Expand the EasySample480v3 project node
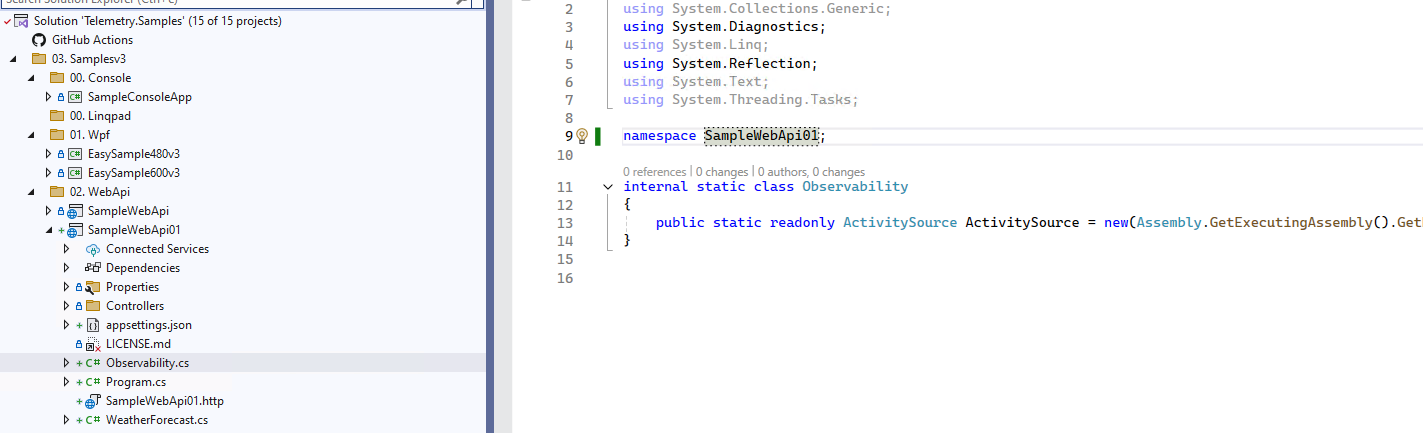This screenshot has width=1423, height=433. coord(48,154)
